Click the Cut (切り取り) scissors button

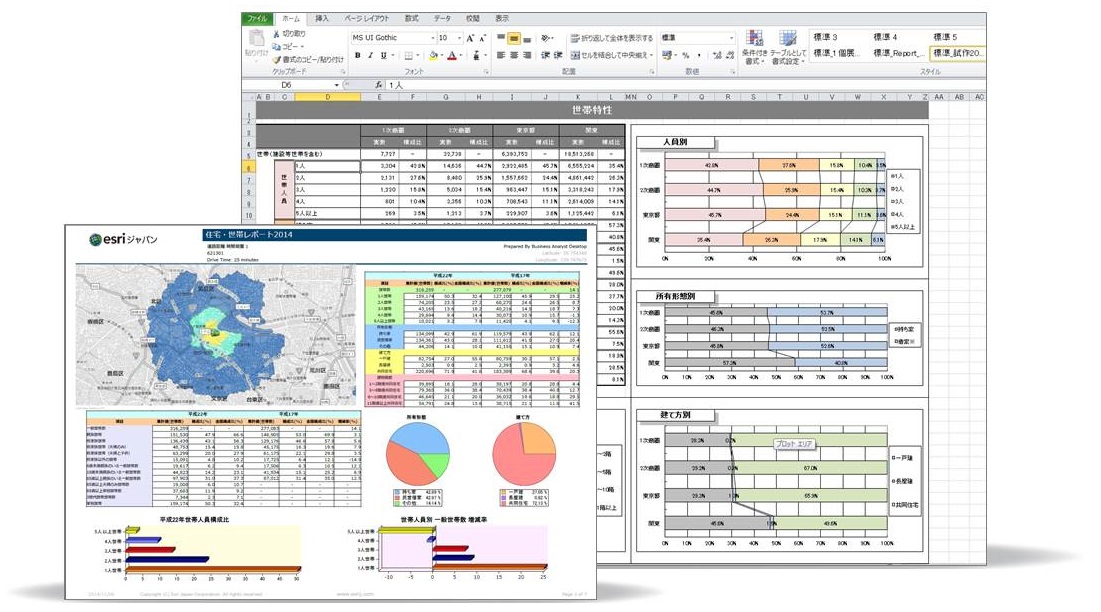coord(289,33)
